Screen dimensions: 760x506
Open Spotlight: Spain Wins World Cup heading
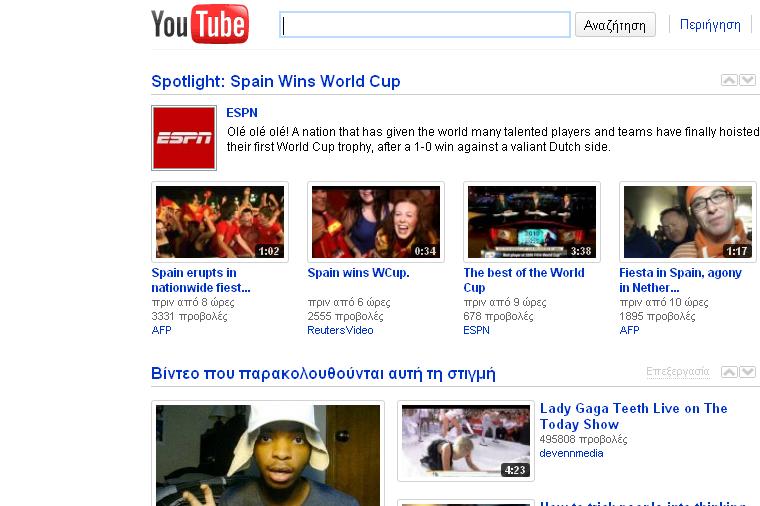276,81
